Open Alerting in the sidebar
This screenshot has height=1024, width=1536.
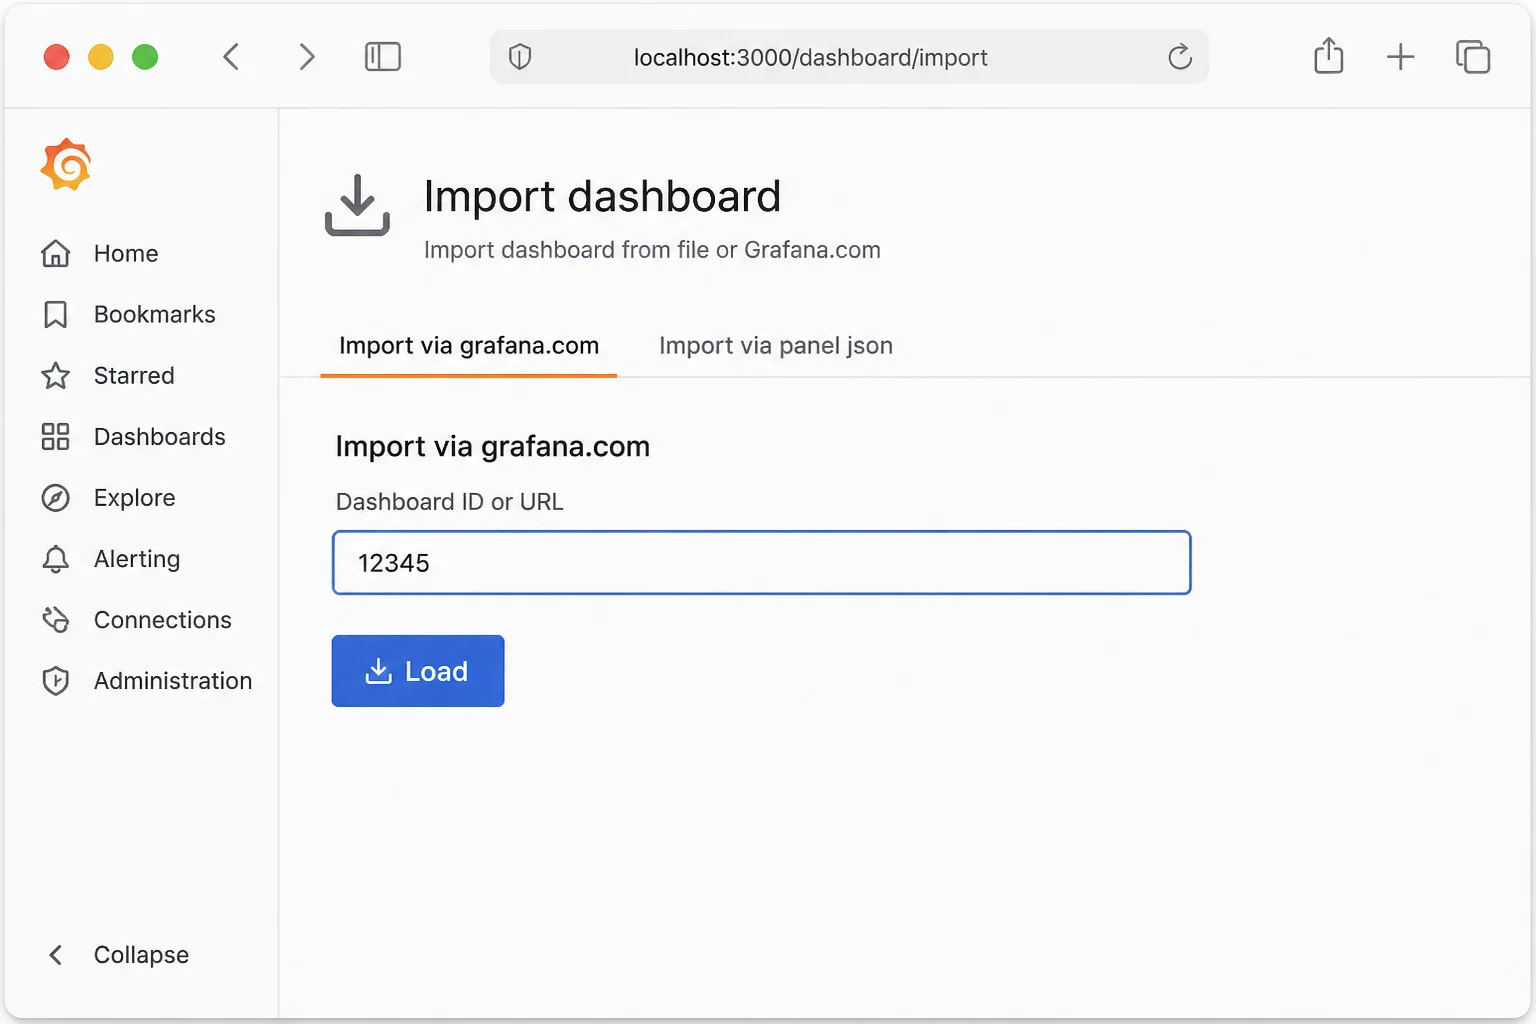tap(137, 559)
